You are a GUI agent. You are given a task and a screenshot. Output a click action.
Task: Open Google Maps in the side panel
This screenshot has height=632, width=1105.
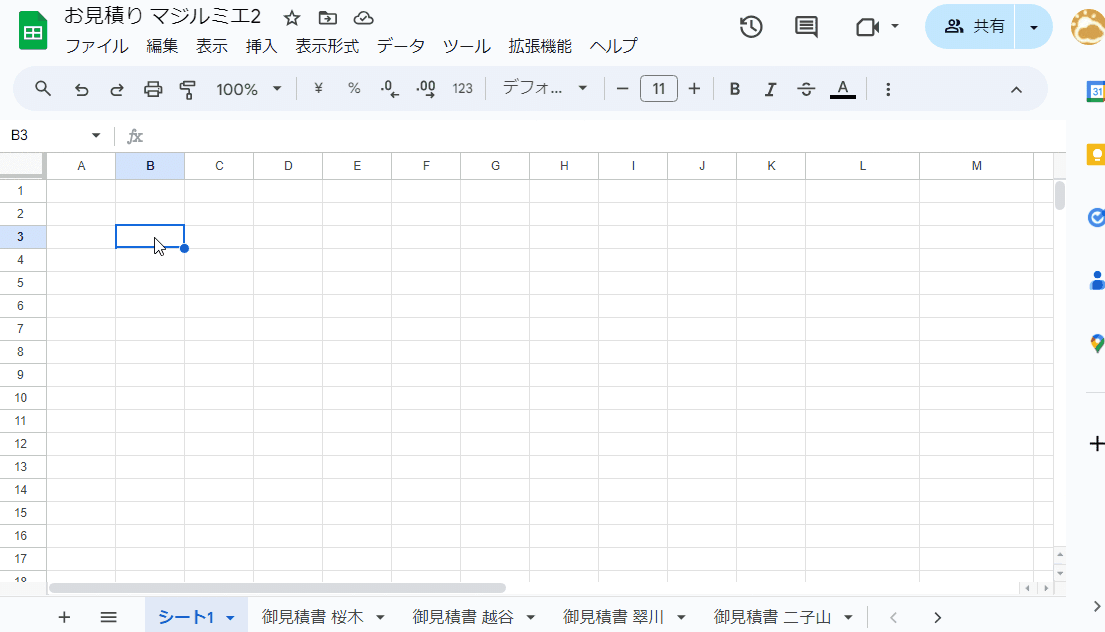[1097, 343]
